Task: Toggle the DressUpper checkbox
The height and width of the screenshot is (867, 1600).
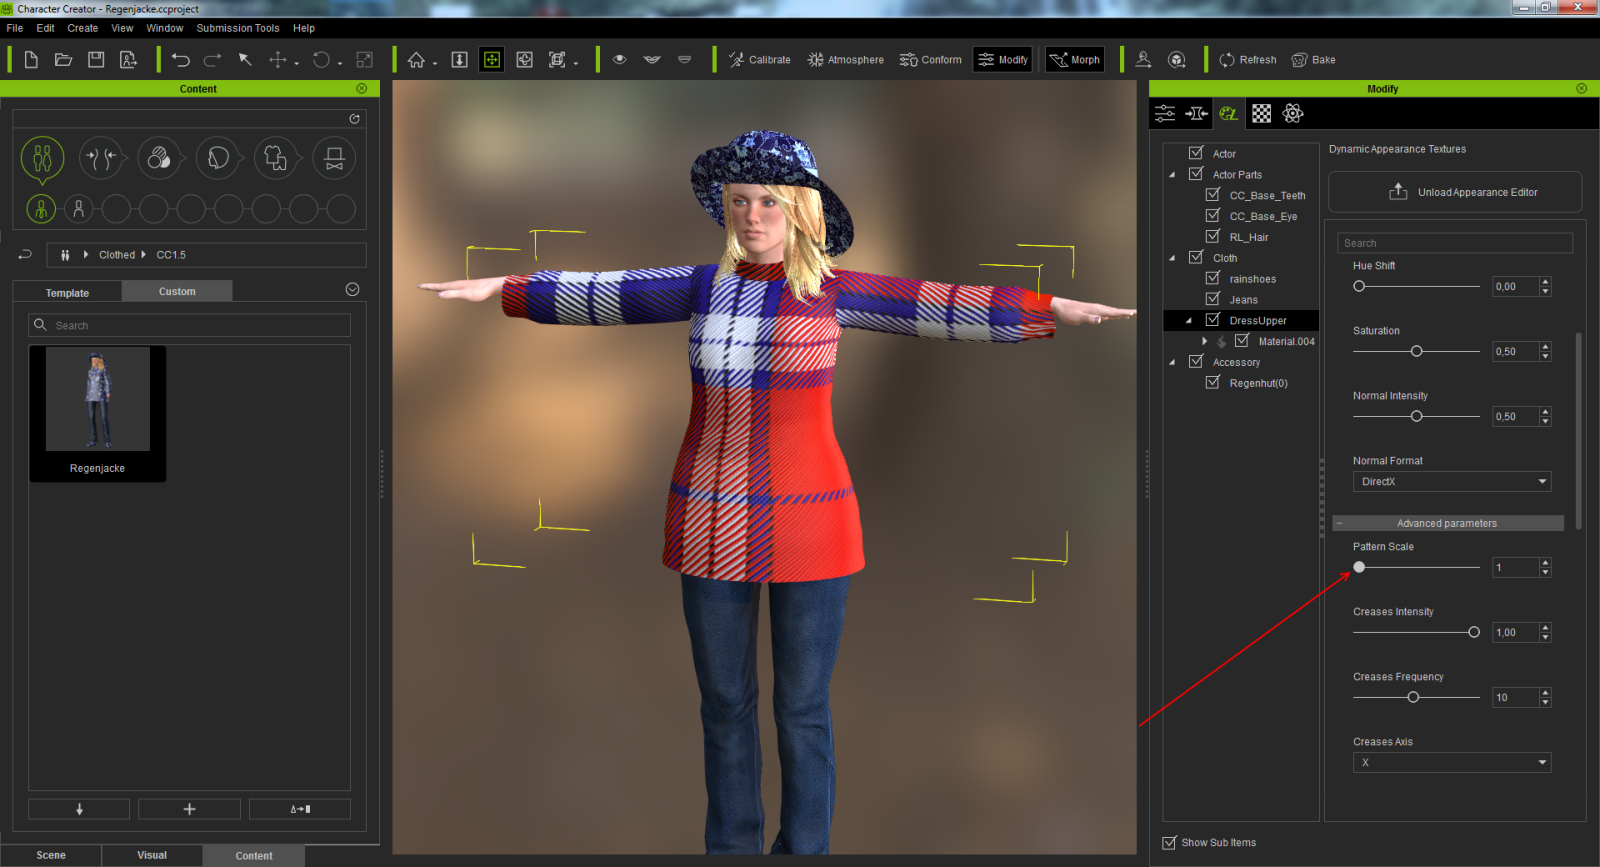Action: click(x=1213, y=320)
